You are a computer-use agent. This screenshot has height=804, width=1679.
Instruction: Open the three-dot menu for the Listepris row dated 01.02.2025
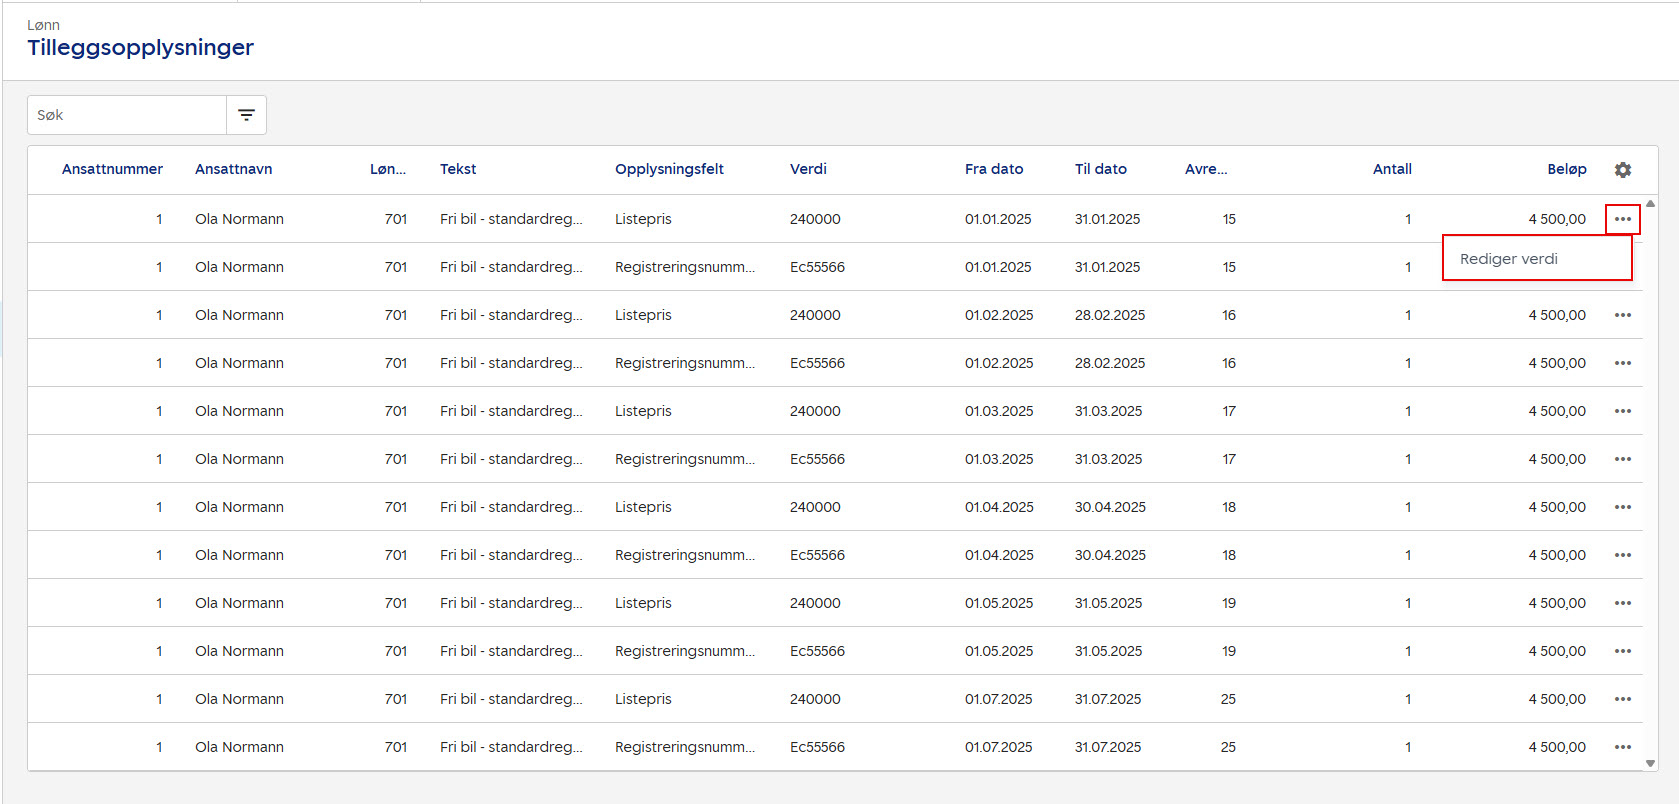pos(1622,315)
